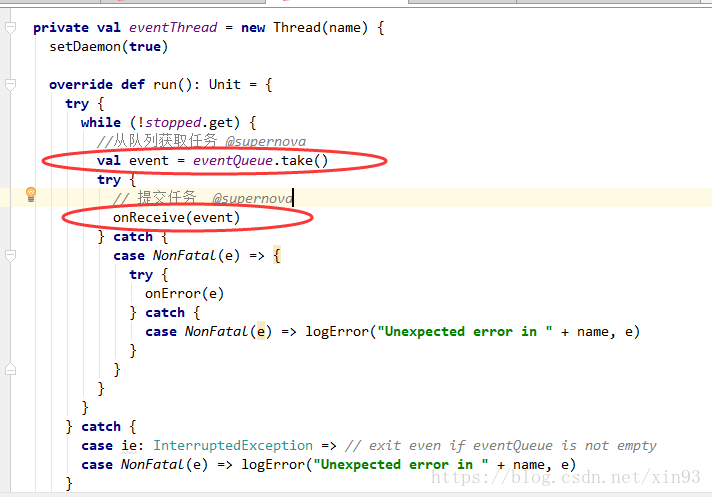Viewport: 712px width, 497px height.
Task: Click eventQueue in the take() line
Action: [x=233, y=161]
